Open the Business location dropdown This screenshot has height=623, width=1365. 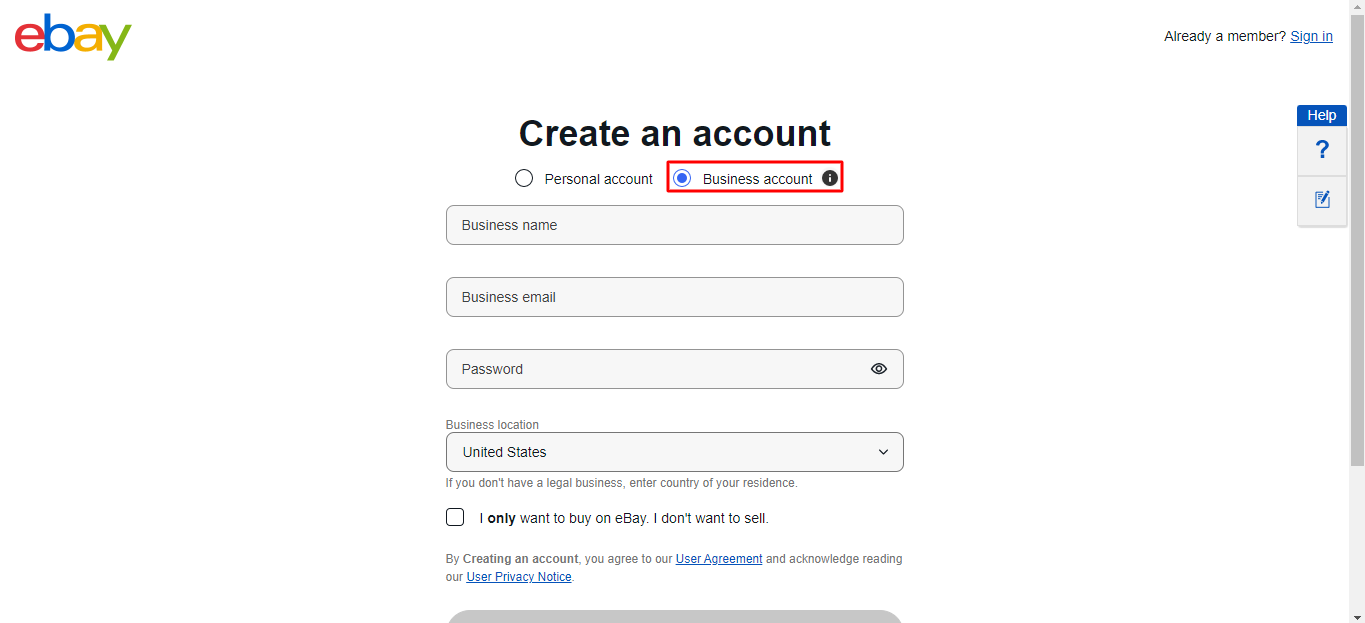674,452
